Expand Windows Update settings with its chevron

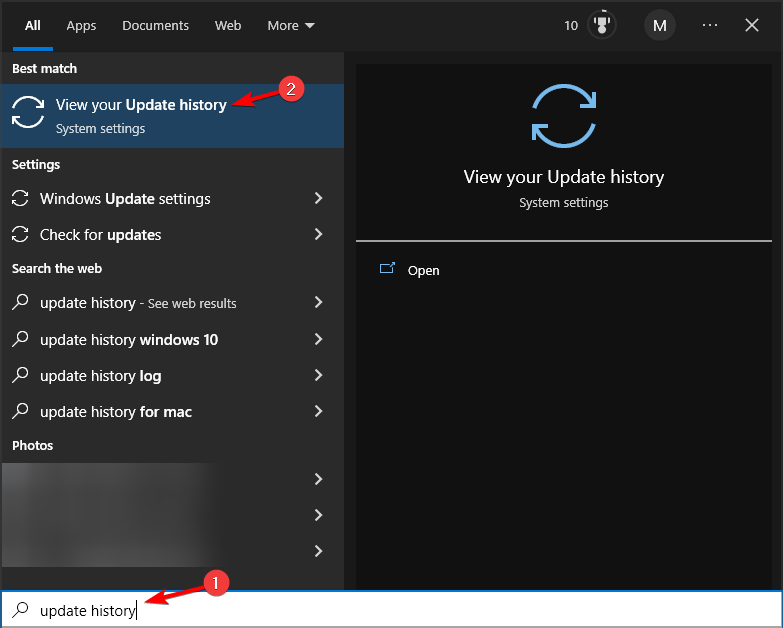pos(318,198)
